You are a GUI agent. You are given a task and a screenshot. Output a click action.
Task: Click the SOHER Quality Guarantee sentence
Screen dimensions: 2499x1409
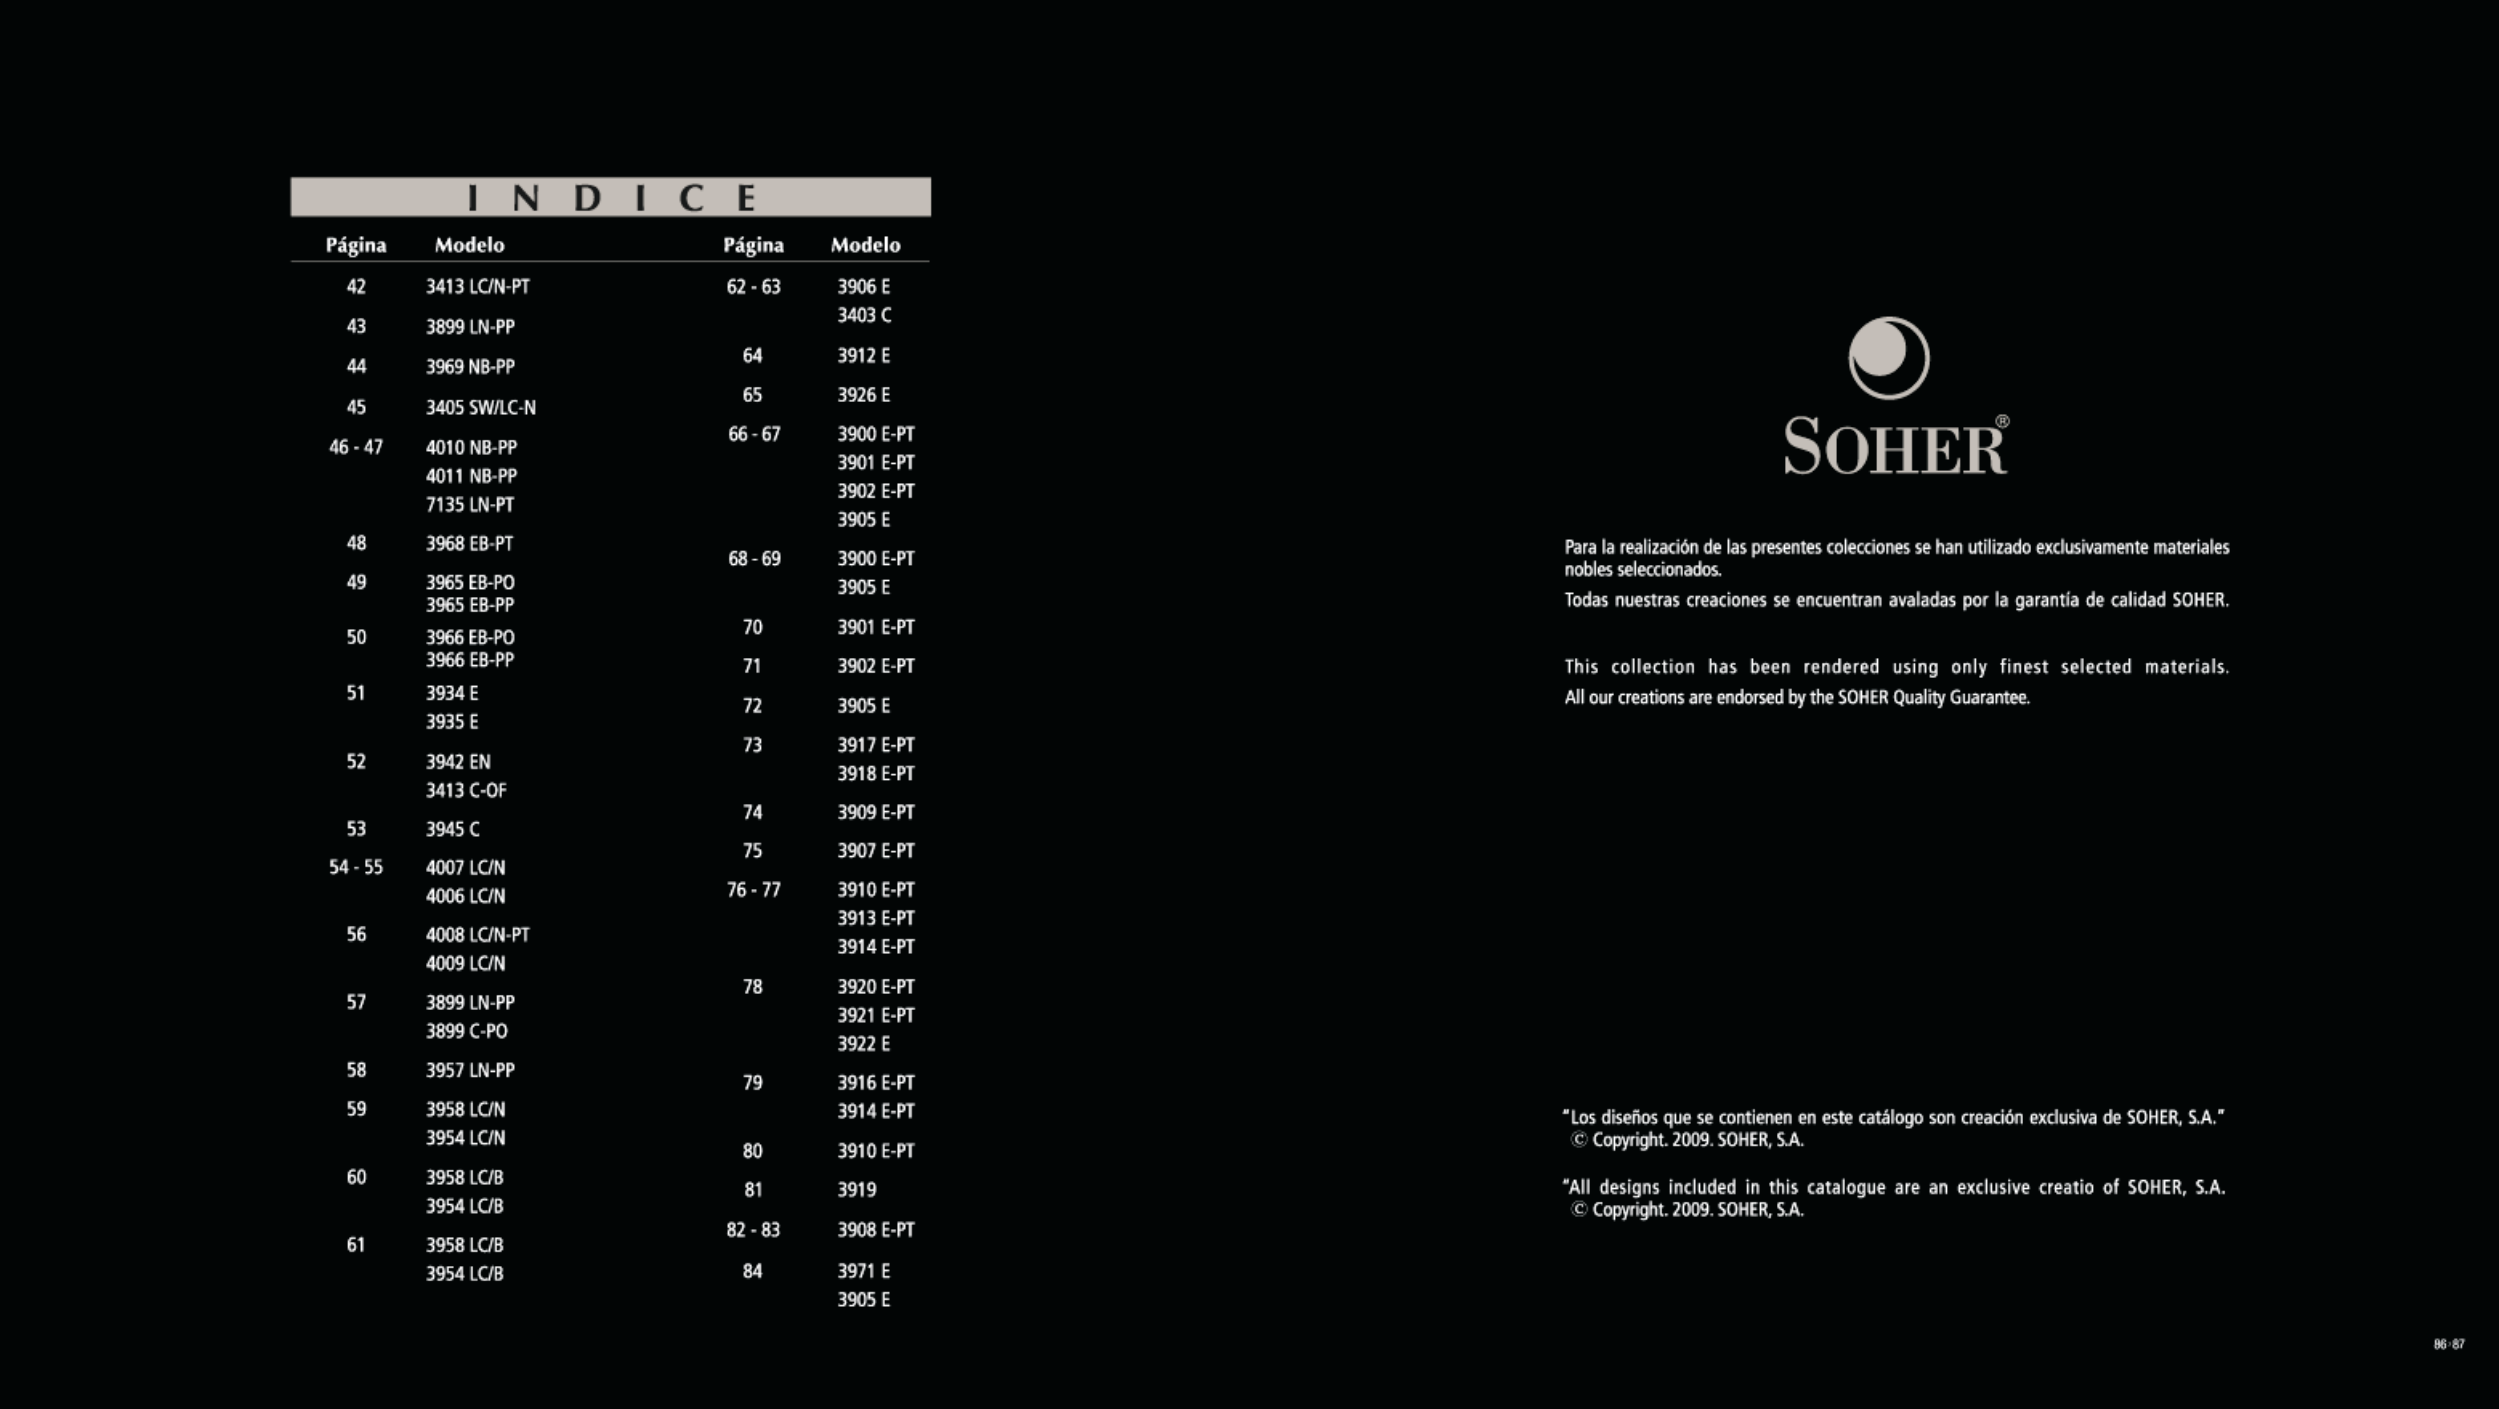click(1796, 698)
